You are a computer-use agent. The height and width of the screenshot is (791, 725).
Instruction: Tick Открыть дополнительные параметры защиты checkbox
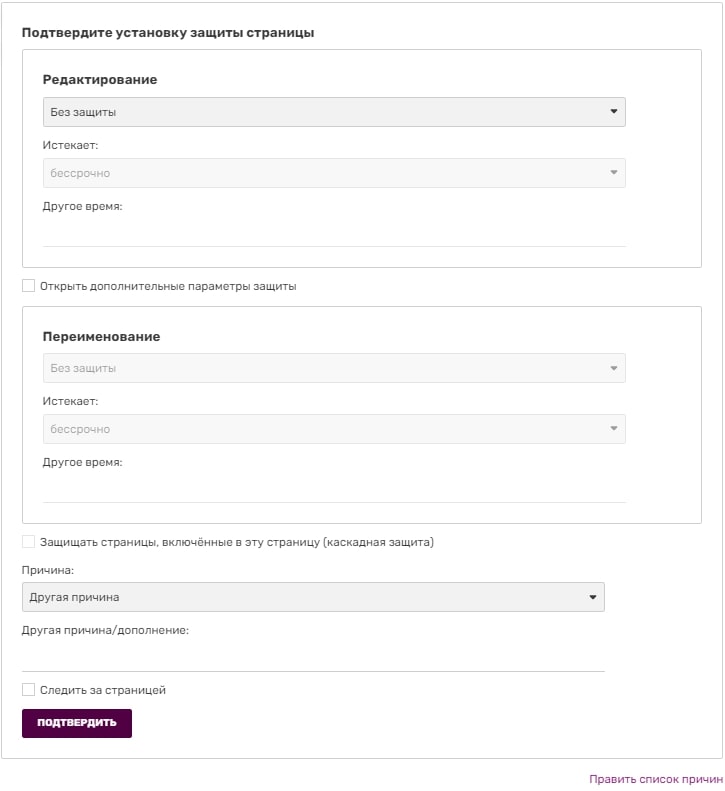point(28,286)
